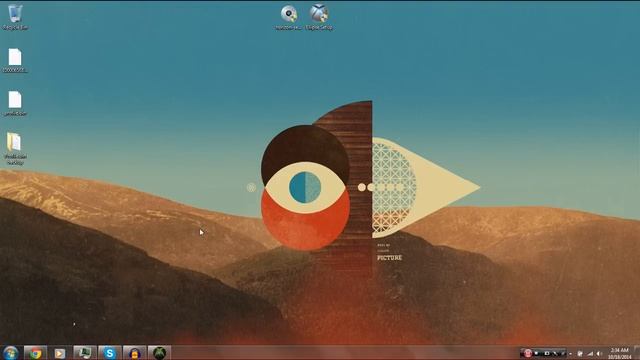Open Skype from the taskbar
640x360 pixels.
pos(109,353)
